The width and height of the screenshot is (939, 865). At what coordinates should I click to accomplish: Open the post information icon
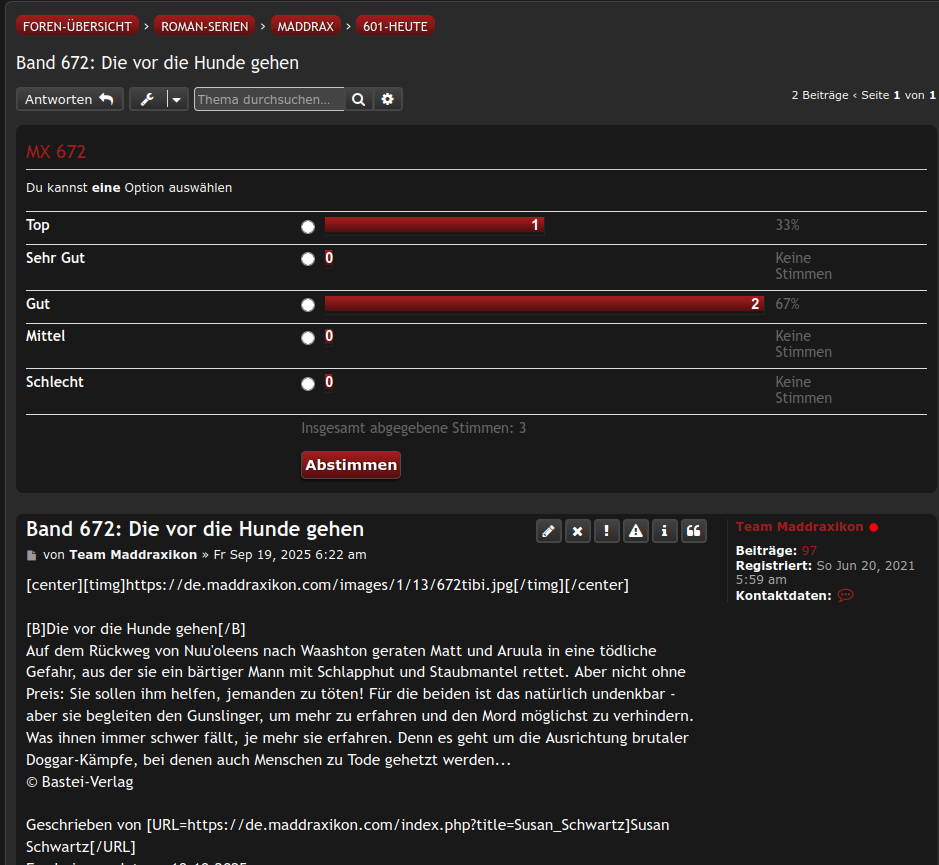click(x=665, y=531)
